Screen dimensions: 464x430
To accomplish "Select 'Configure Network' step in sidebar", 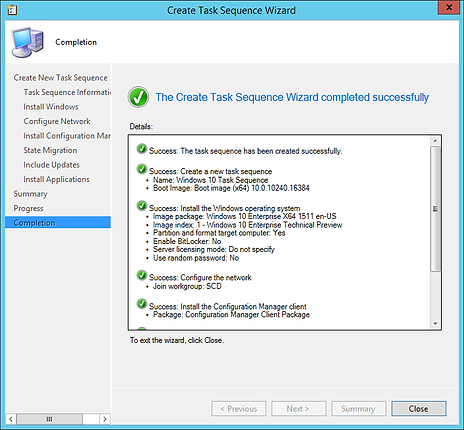I will tap(57, 121).
